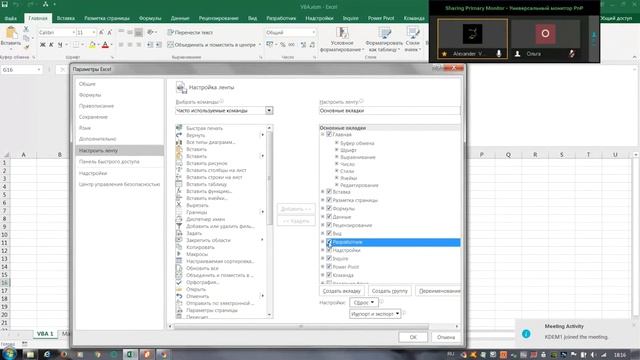Toggle Bold (Ж) in the ribbon
640x360 pixels.
[42, 45]
